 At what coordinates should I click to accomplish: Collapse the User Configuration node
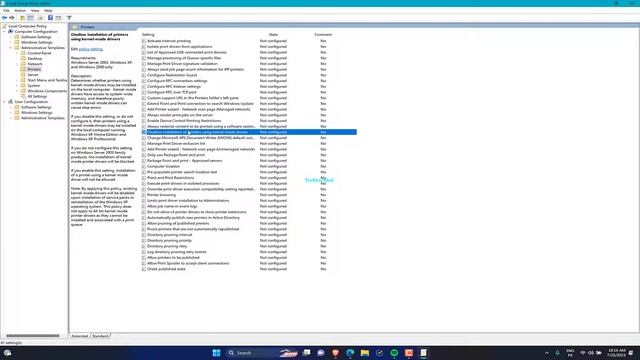pyautogui.click(x=5, y=102)
